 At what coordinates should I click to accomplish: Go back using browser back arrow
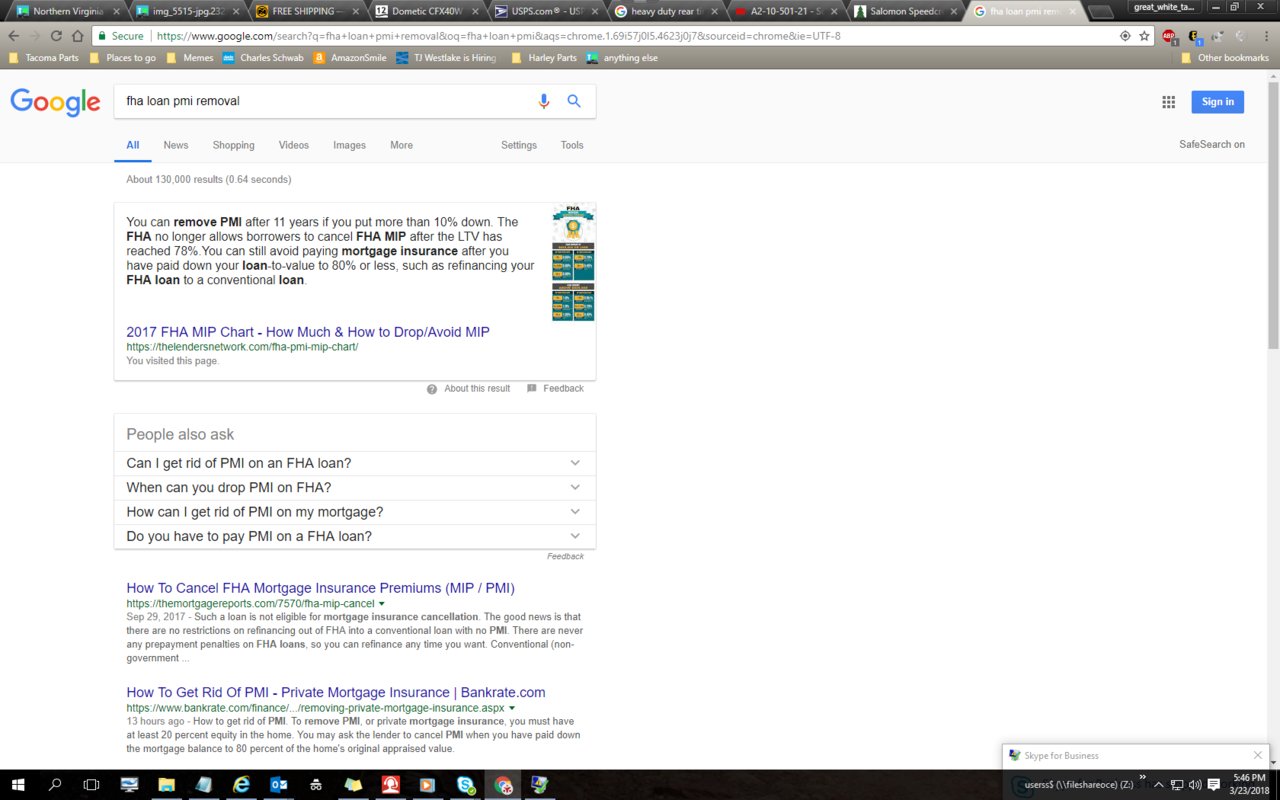coord(14,36)
